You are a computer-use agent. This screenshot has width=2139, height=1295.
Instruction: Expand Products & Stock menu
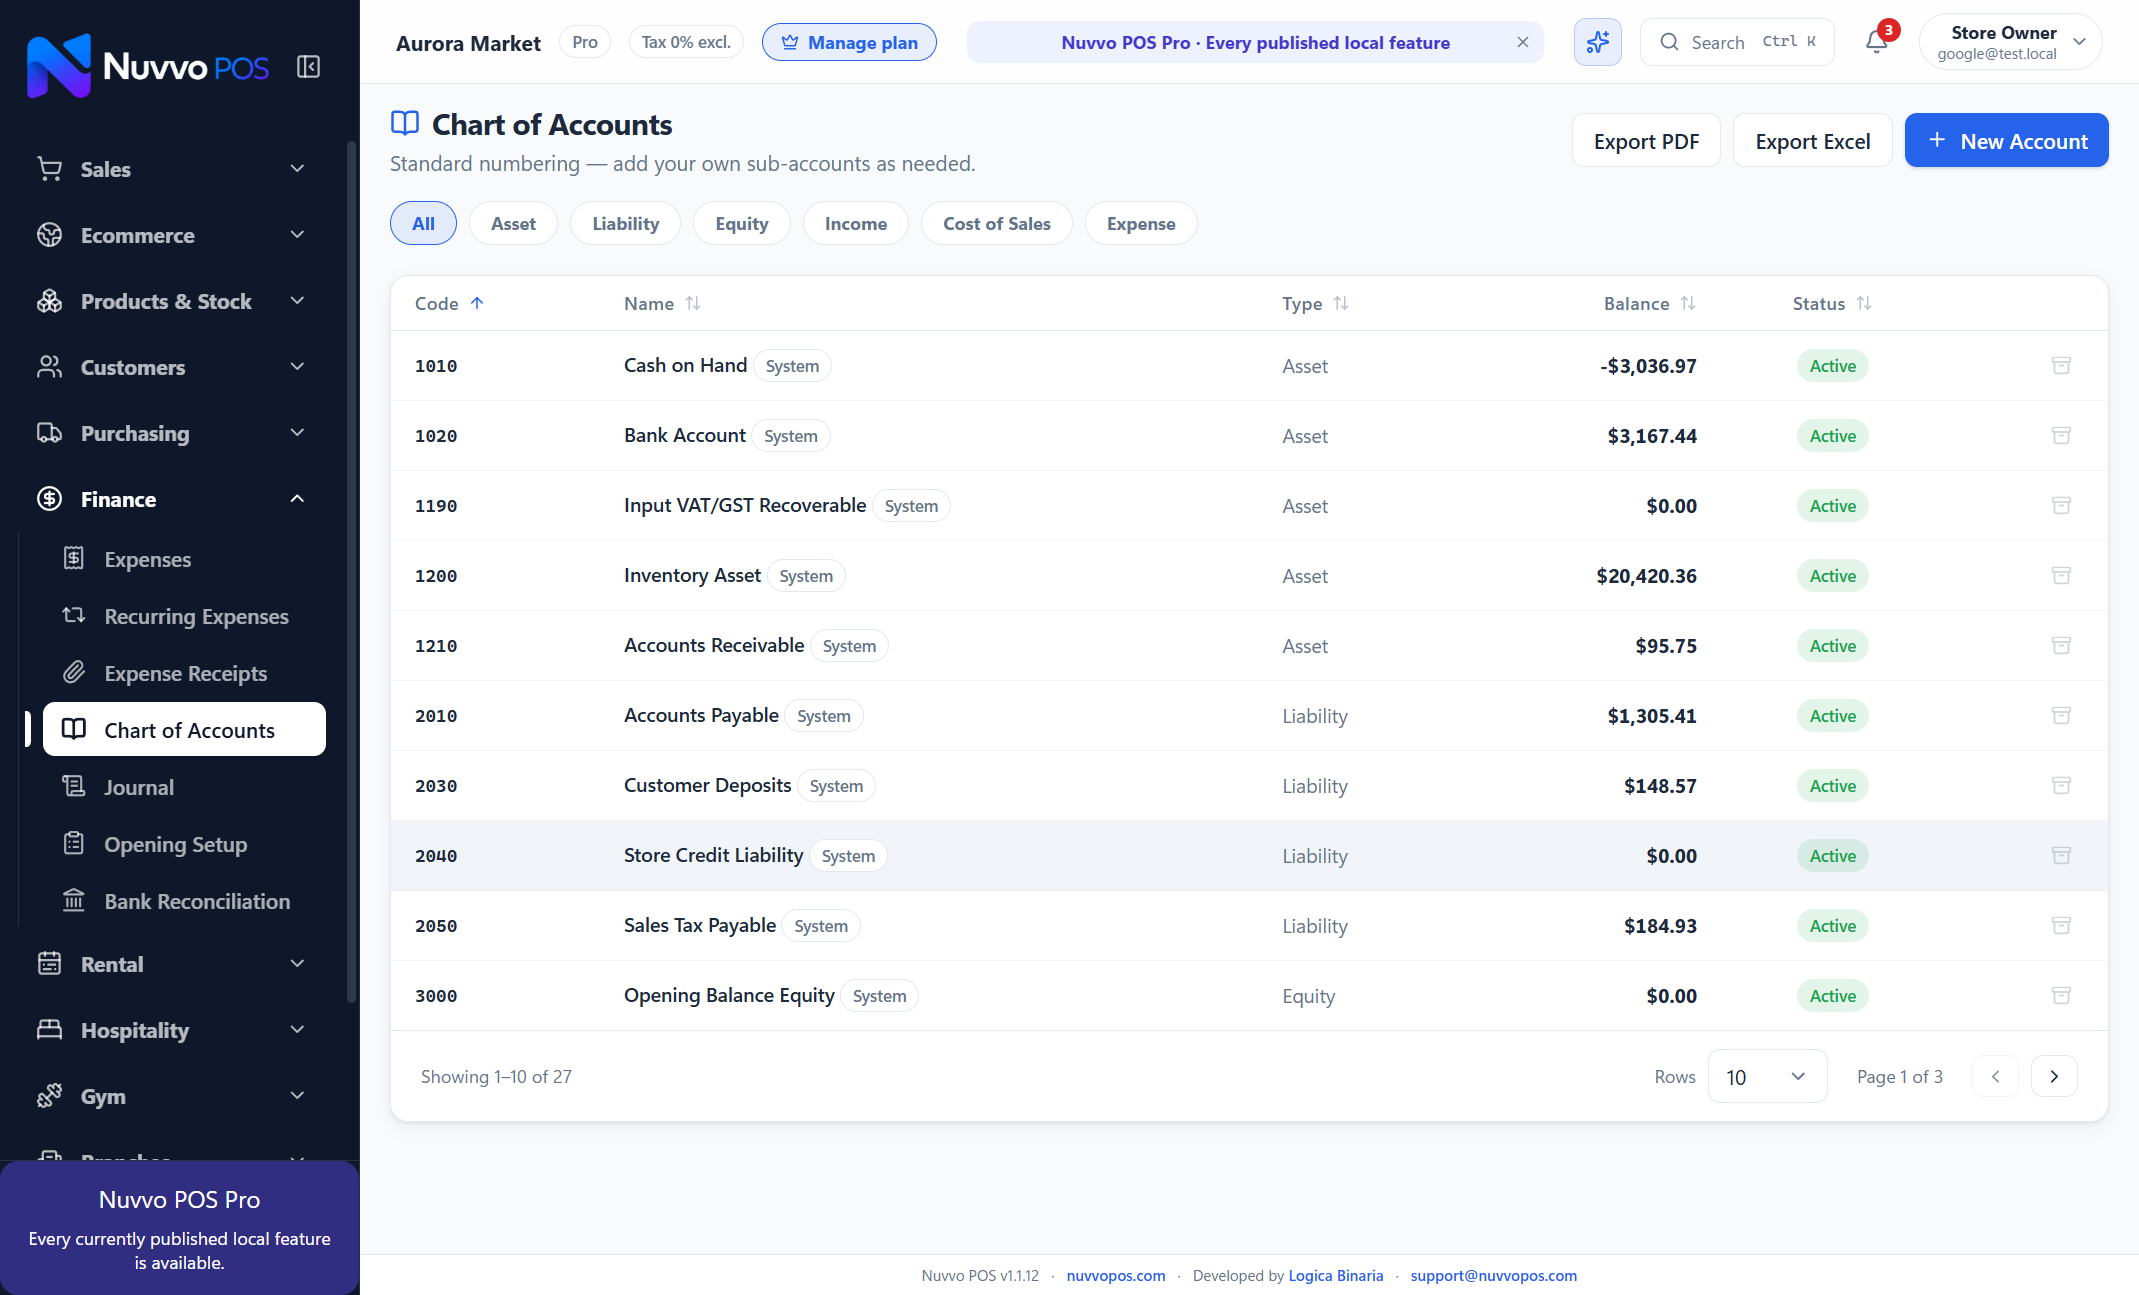click(x=172, y=301)
